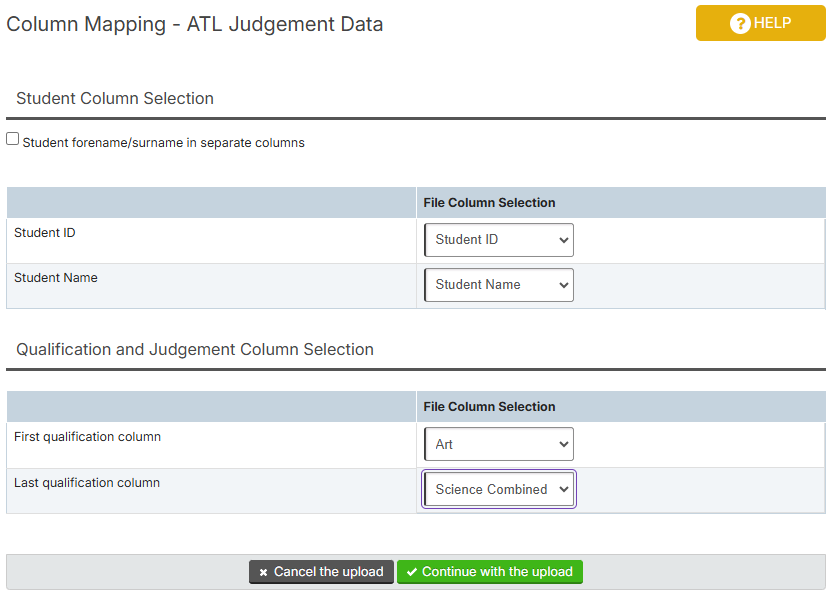Select the Student ID row label
Screen dimensions: 830x597
(45, 233)
